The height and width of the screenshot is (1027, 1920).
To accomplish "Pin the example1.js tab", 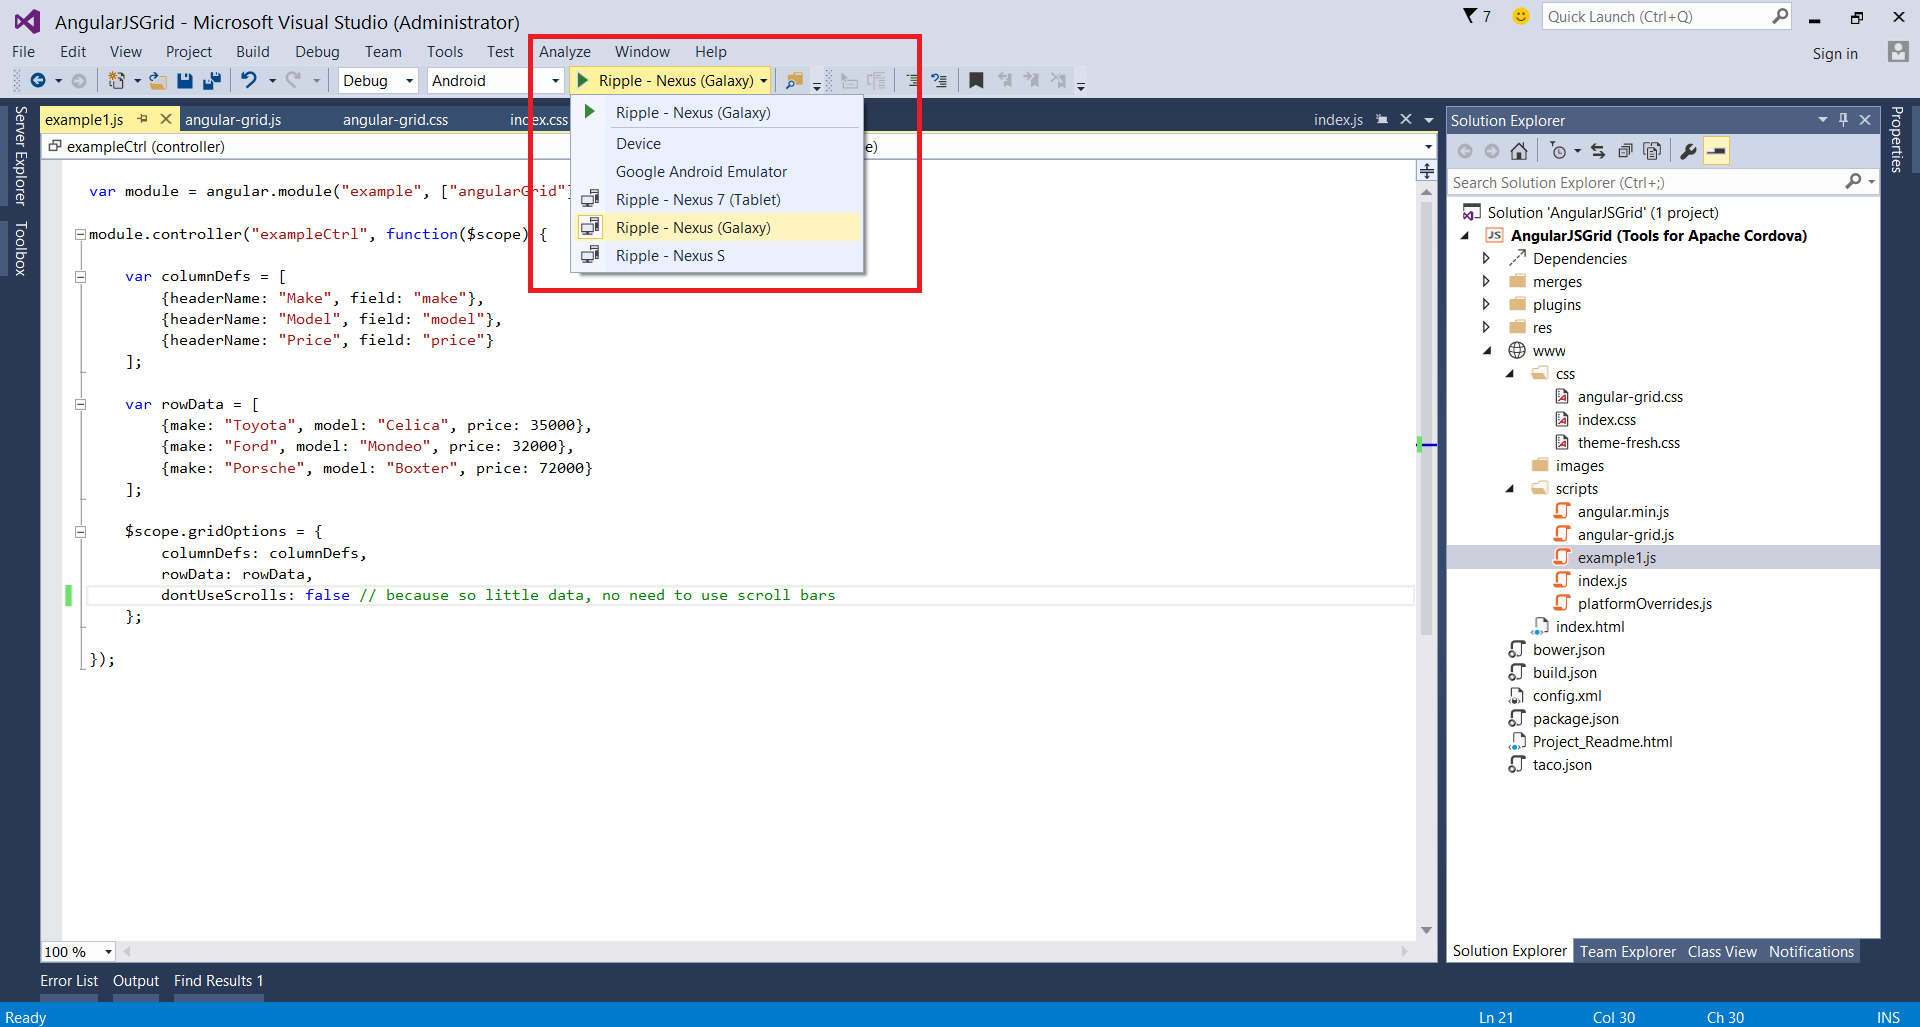I will pyautogui.click(x=143, y=119).
